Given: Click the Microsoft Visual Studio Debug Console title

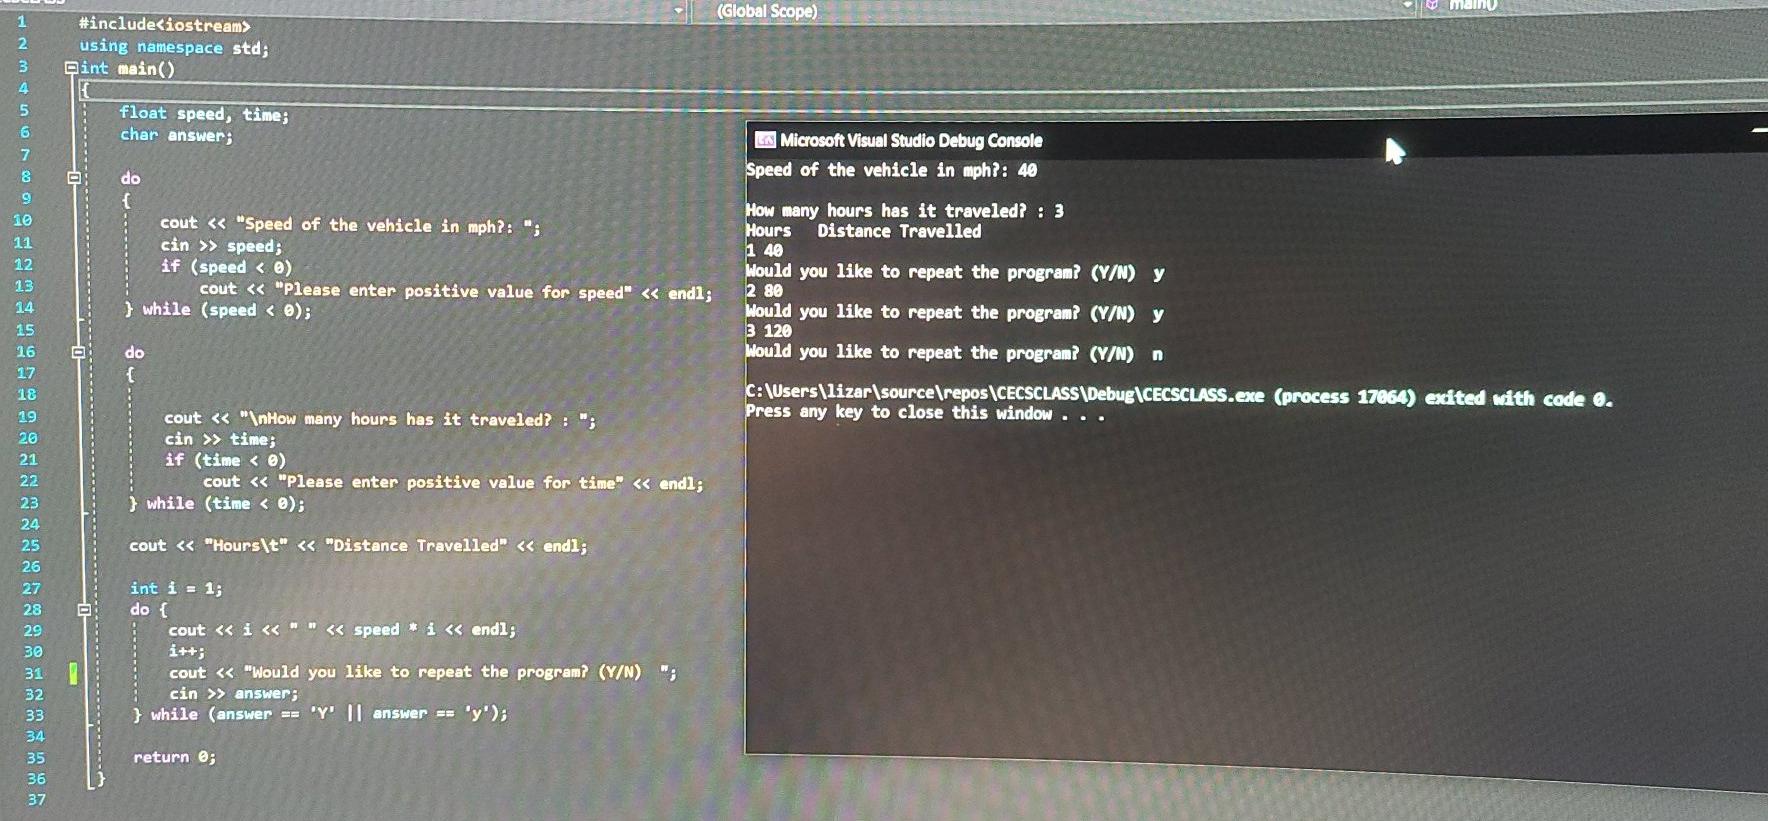Looking at the screenshot, I should click(x=911, y=141).
